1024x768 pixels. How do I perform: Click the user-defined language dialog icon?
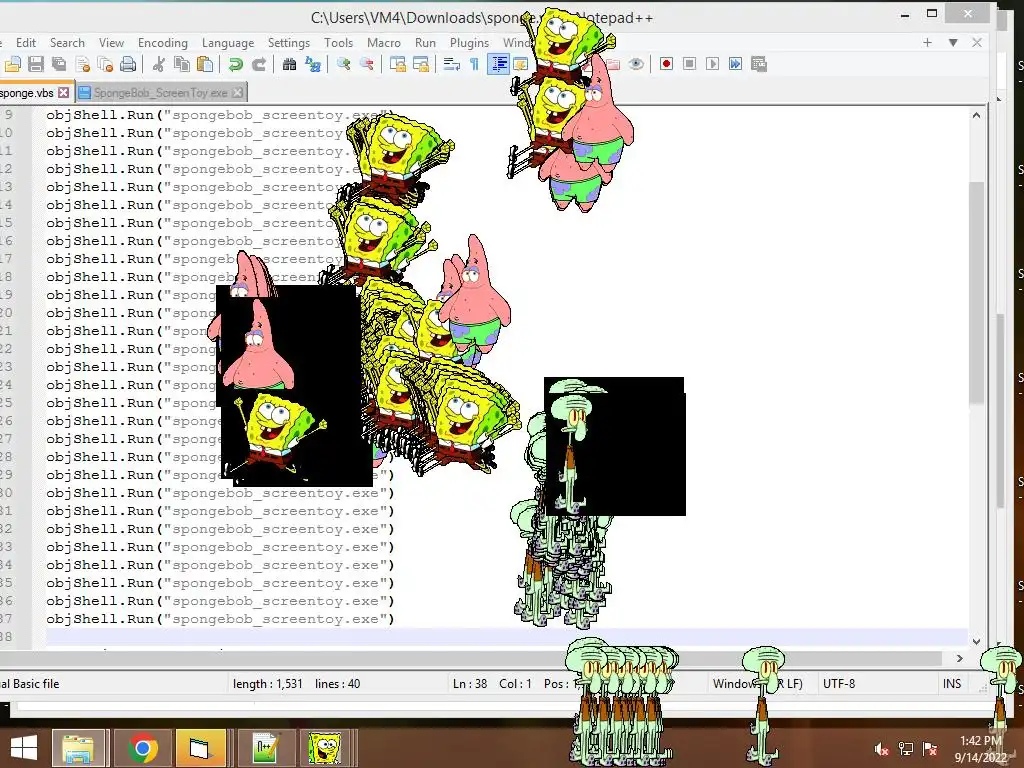click(x=520, y=64)
